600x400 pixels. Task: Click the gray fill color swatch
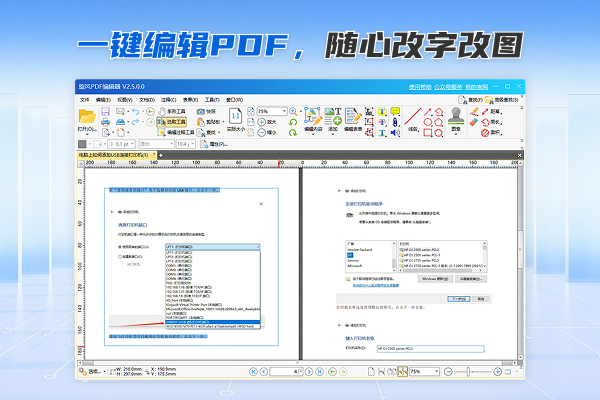click(x=82, y=144)
